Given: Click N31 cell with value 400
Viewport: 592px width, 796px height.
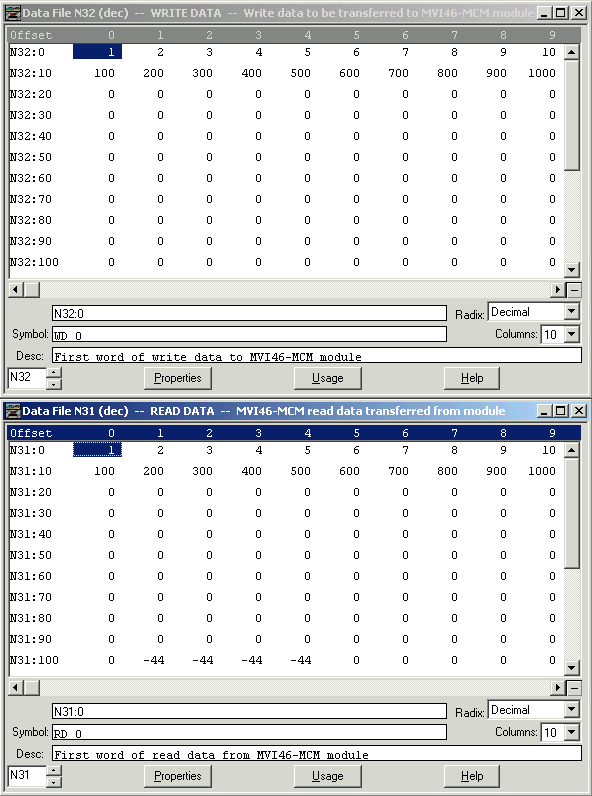Looking at the screenshot, I should pos(251,471).
